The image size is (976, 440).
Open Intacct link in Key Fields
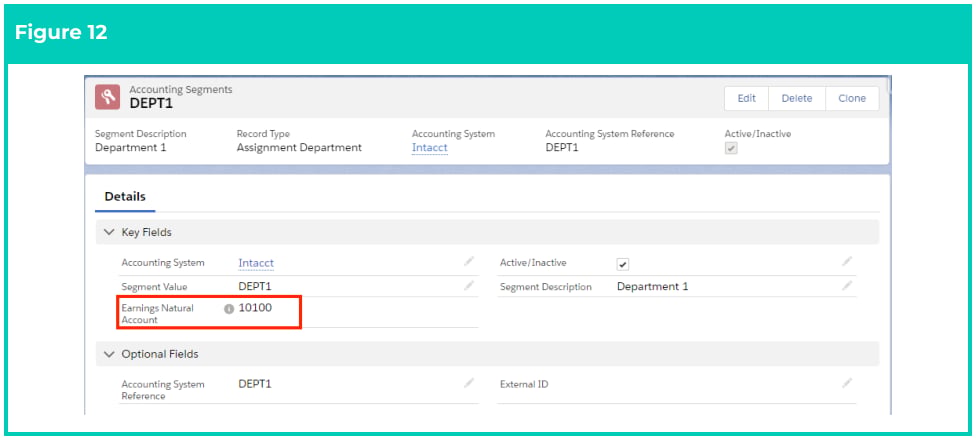pyautogui.click(x=256, y=263)
